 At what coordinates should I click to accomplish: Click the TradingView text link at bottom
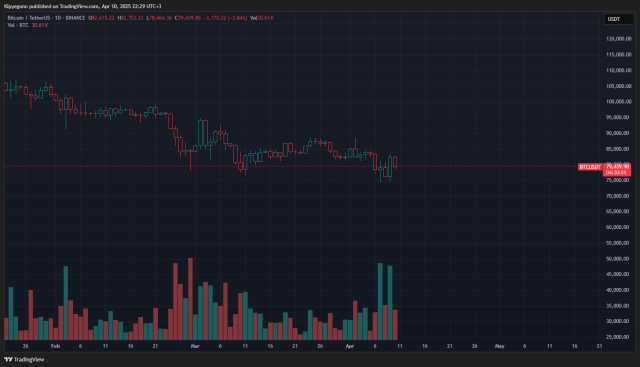pyautogui.click(x=29, y=360)
